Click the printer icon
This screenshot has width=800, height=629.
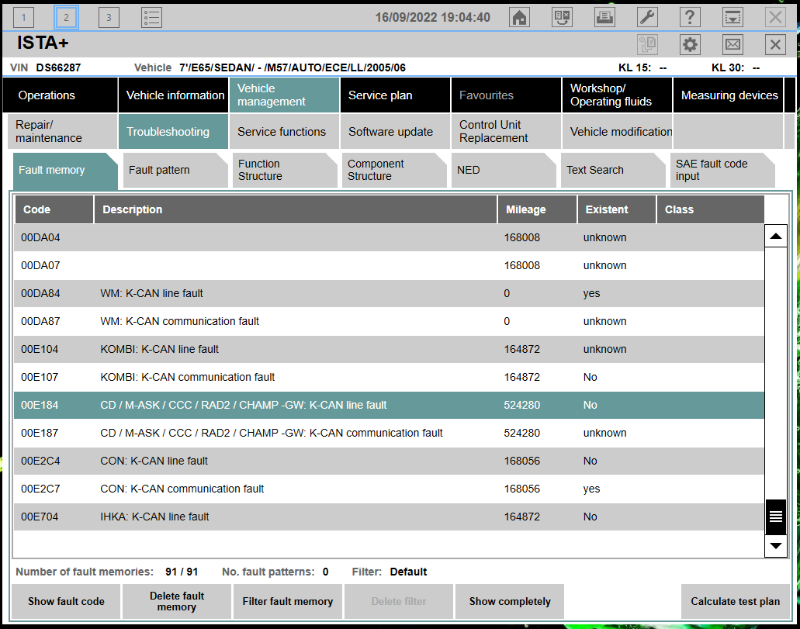point(605,17)
